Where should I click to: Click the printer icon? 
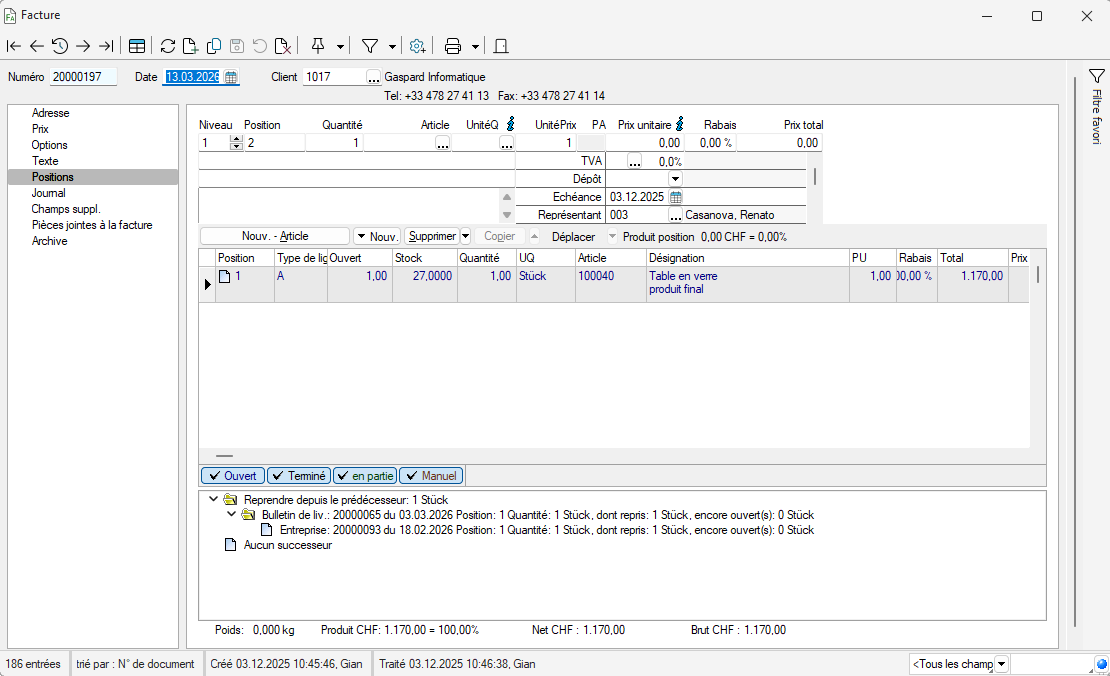click(x=452, y=46)
